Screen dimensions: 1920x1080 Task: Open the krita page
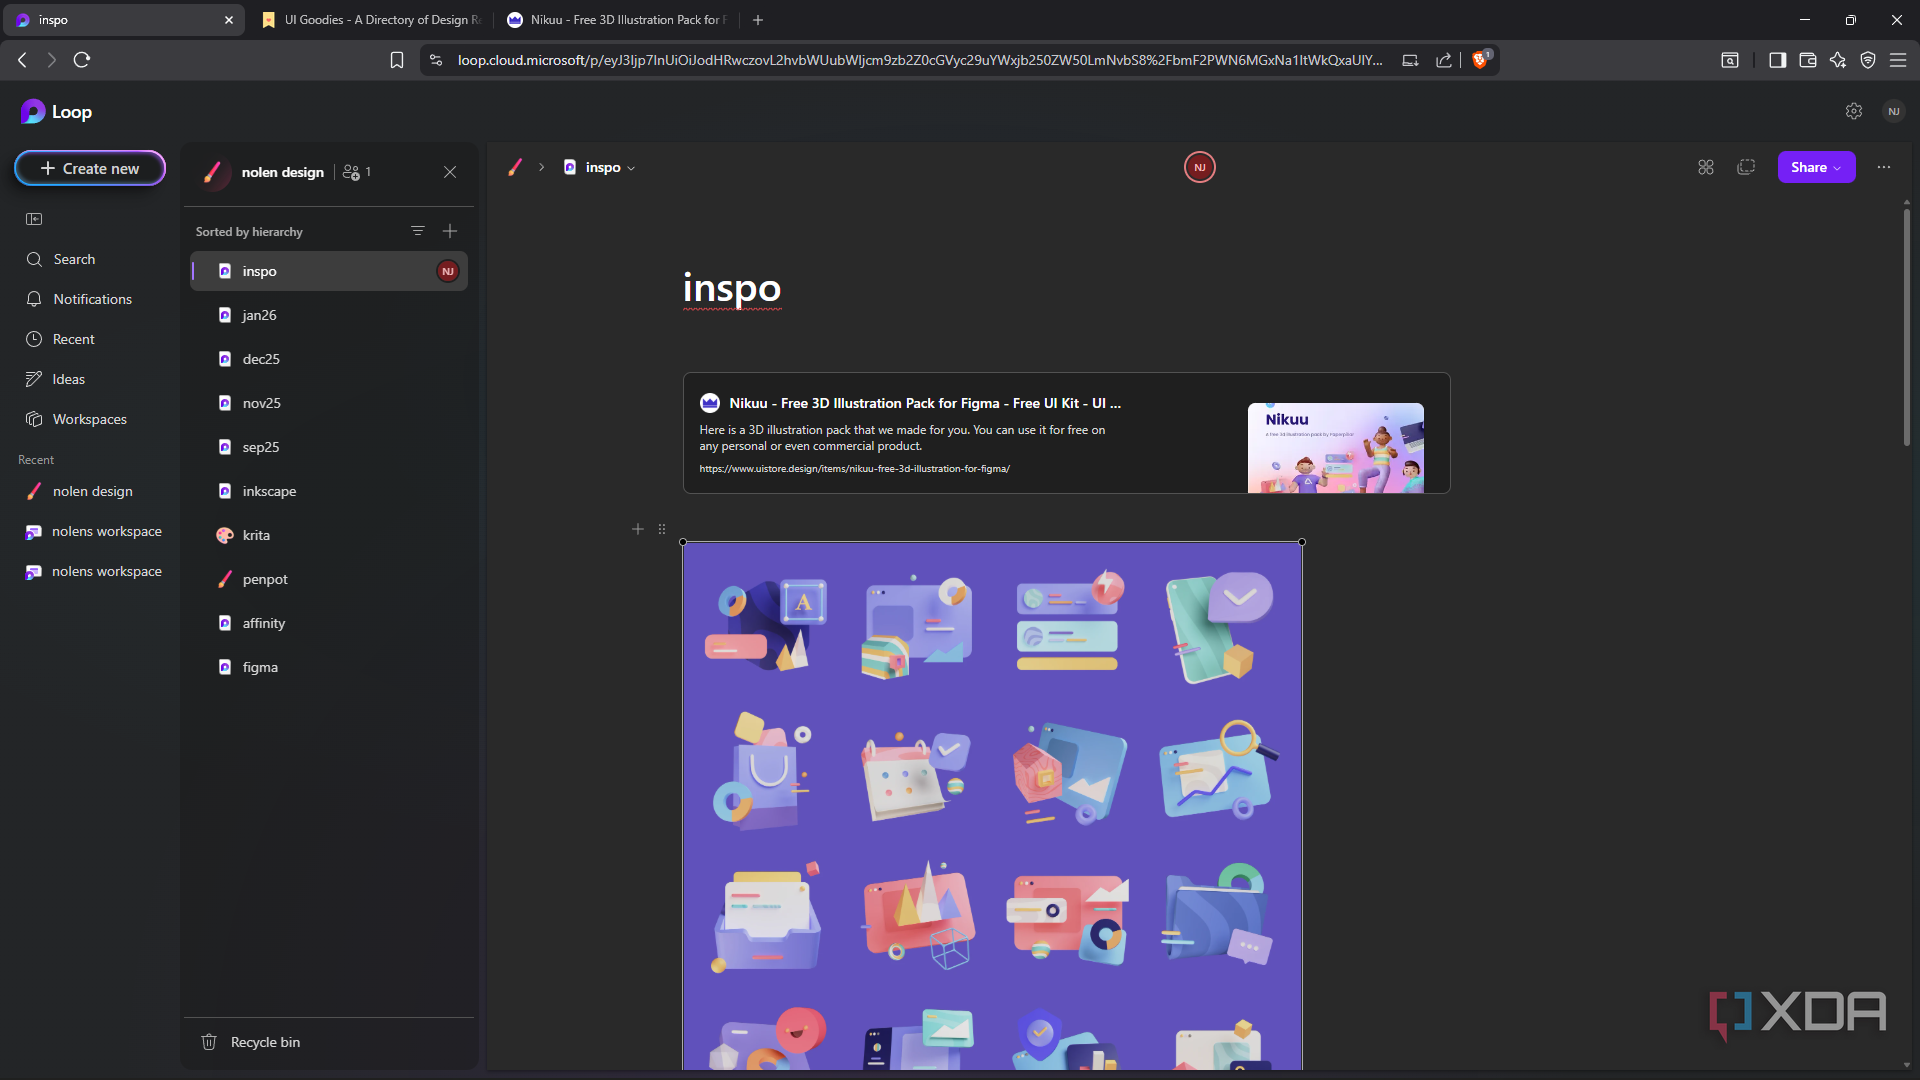click(x=329, y=535)
